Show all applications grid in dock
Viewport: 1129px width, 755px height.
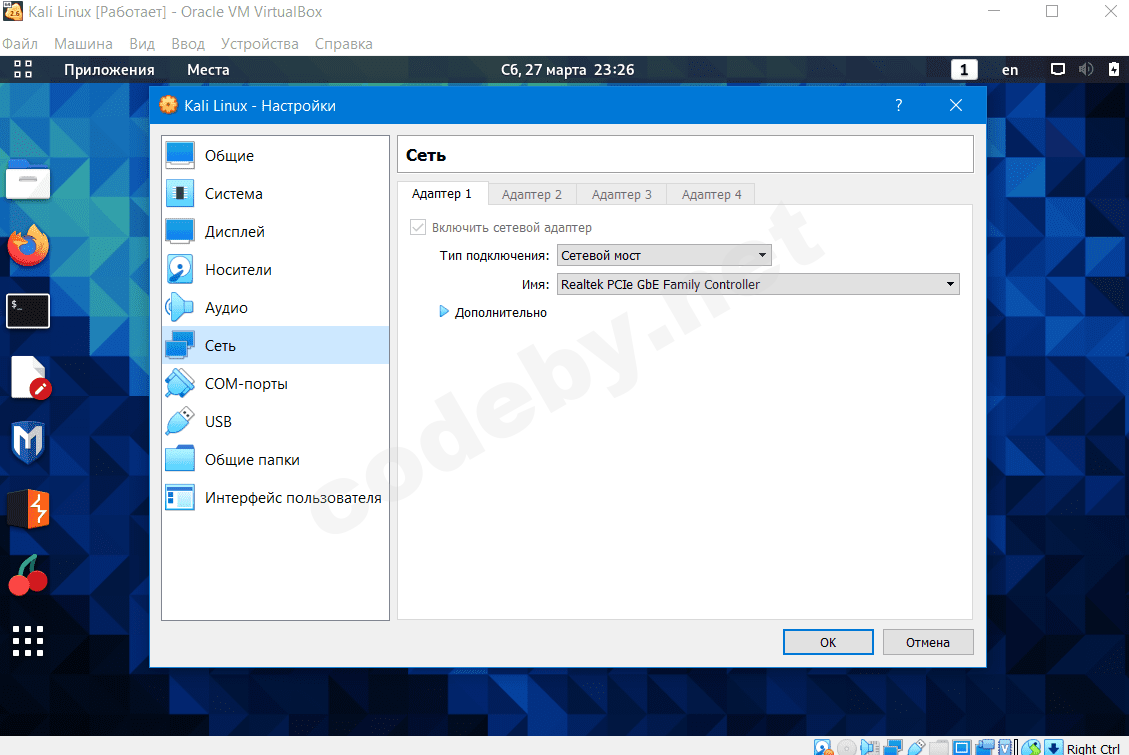click(28, 641)
